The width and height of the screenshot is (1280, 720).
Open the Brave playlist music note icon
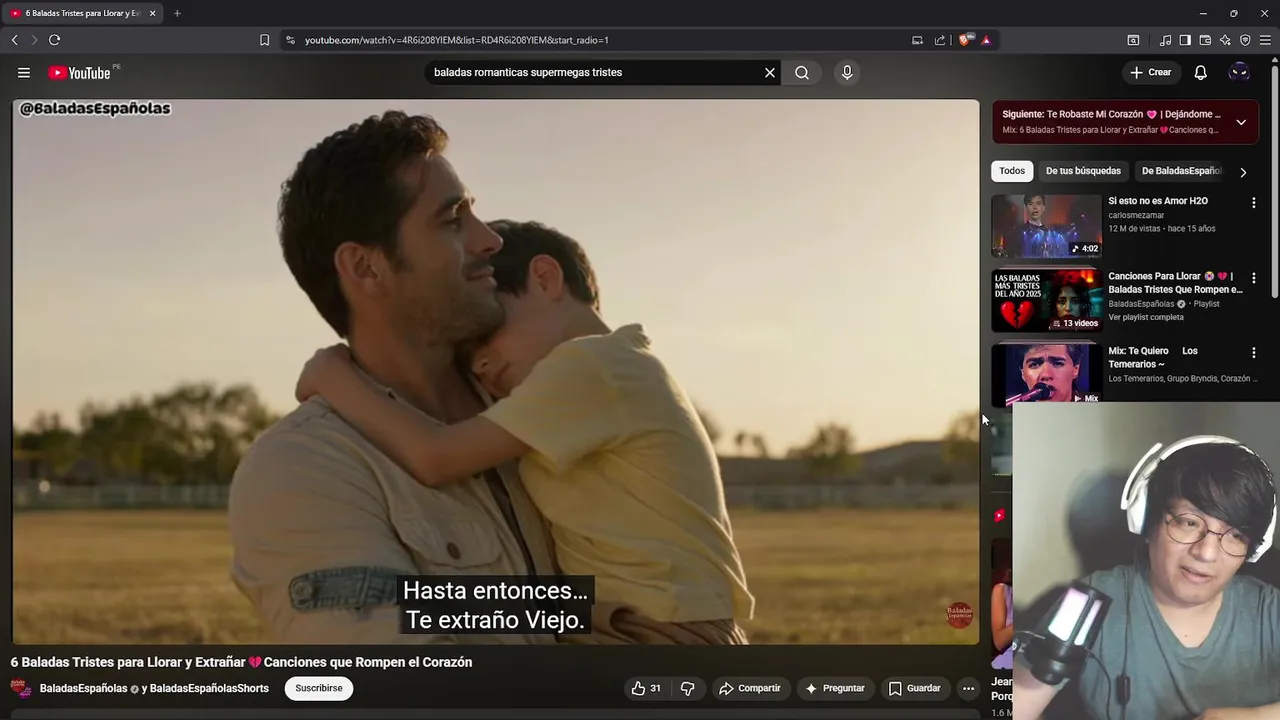[x=1165, y=40]
